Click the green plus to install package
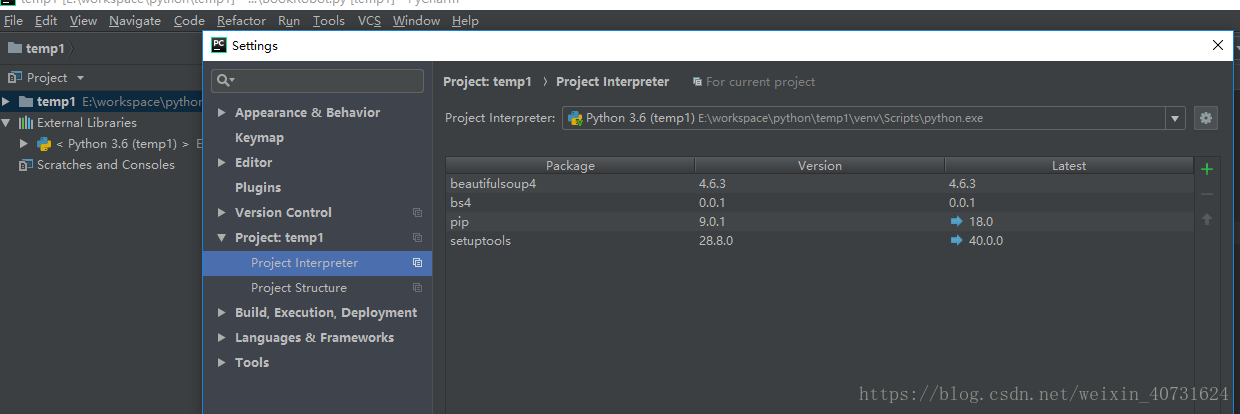Image resolution: width=1240 pixels, height=414 pixels. tap(1207, 169)
